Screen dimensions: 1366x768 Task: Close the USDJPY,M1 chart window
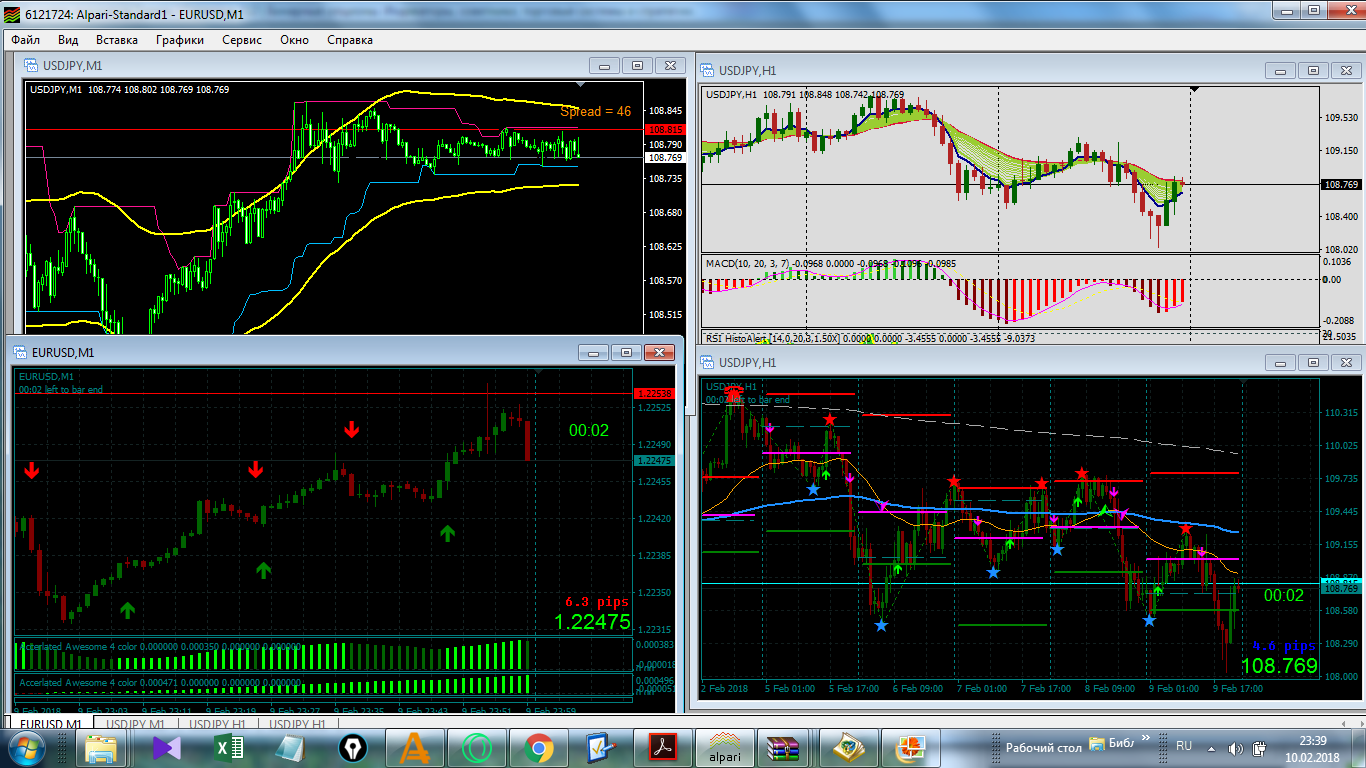pyautogui.click(x=670, y=66)
